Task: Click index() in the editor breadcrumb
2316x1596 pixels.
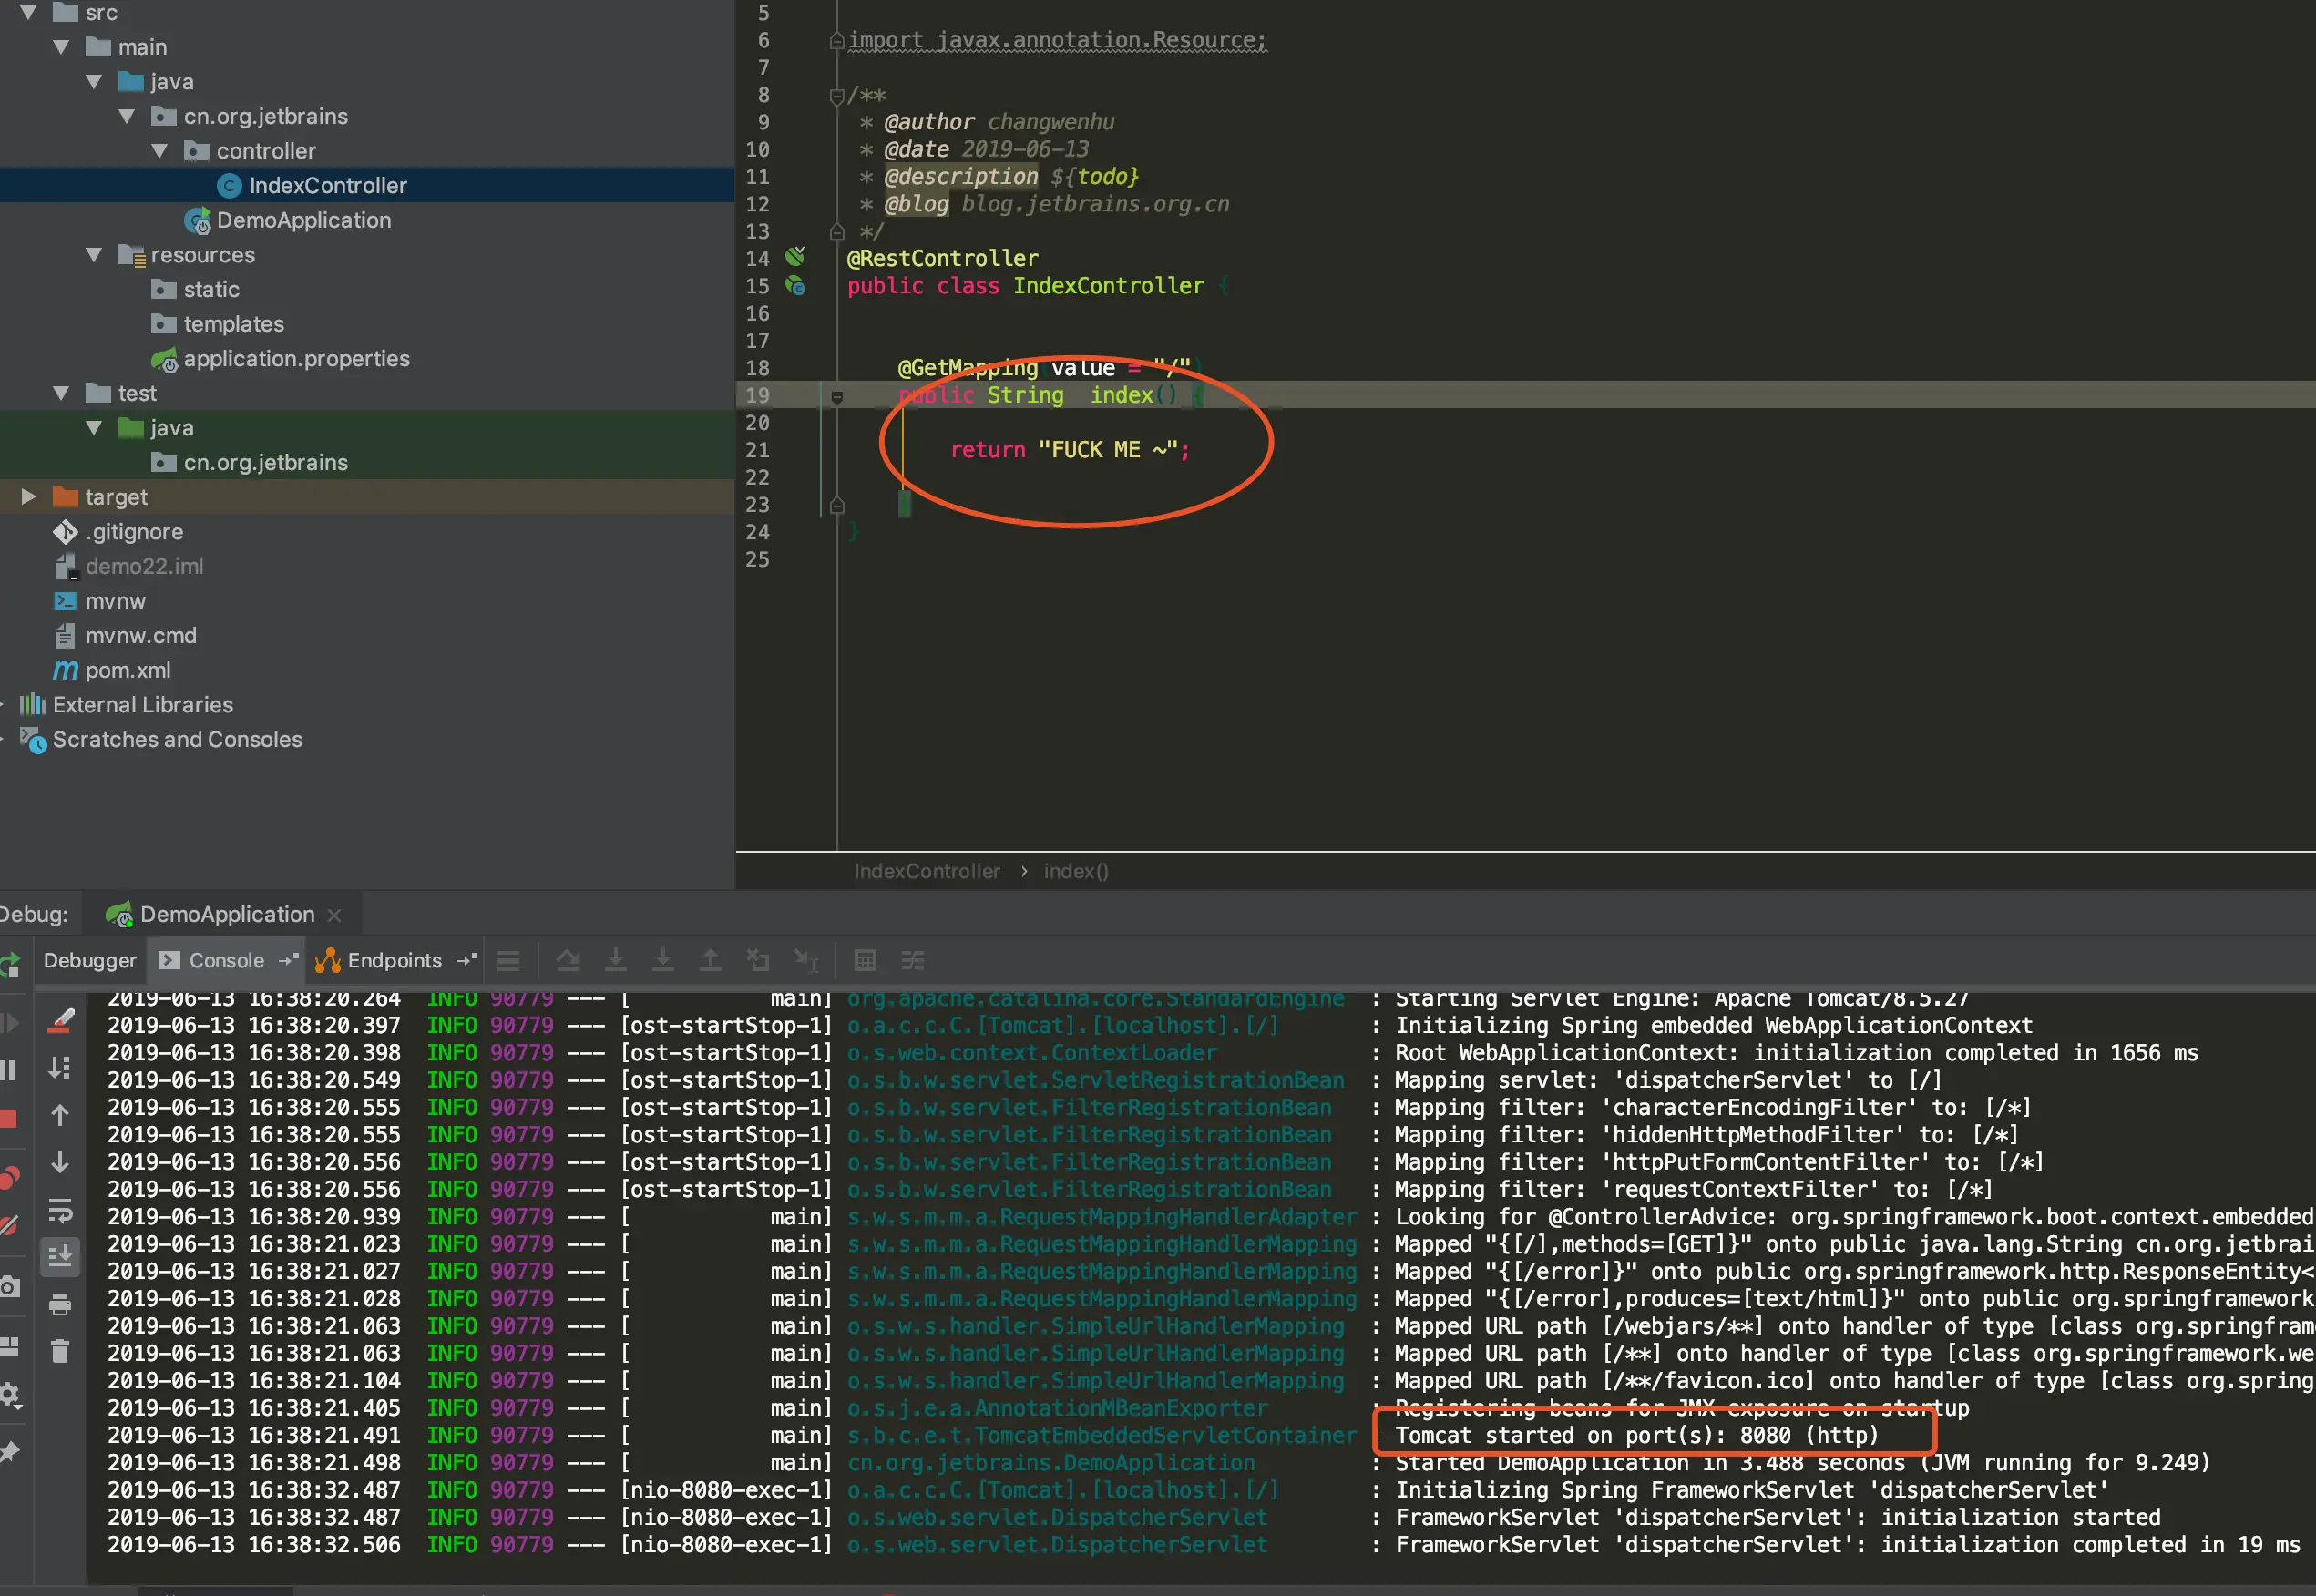Action: click(x=1076, y=871)
